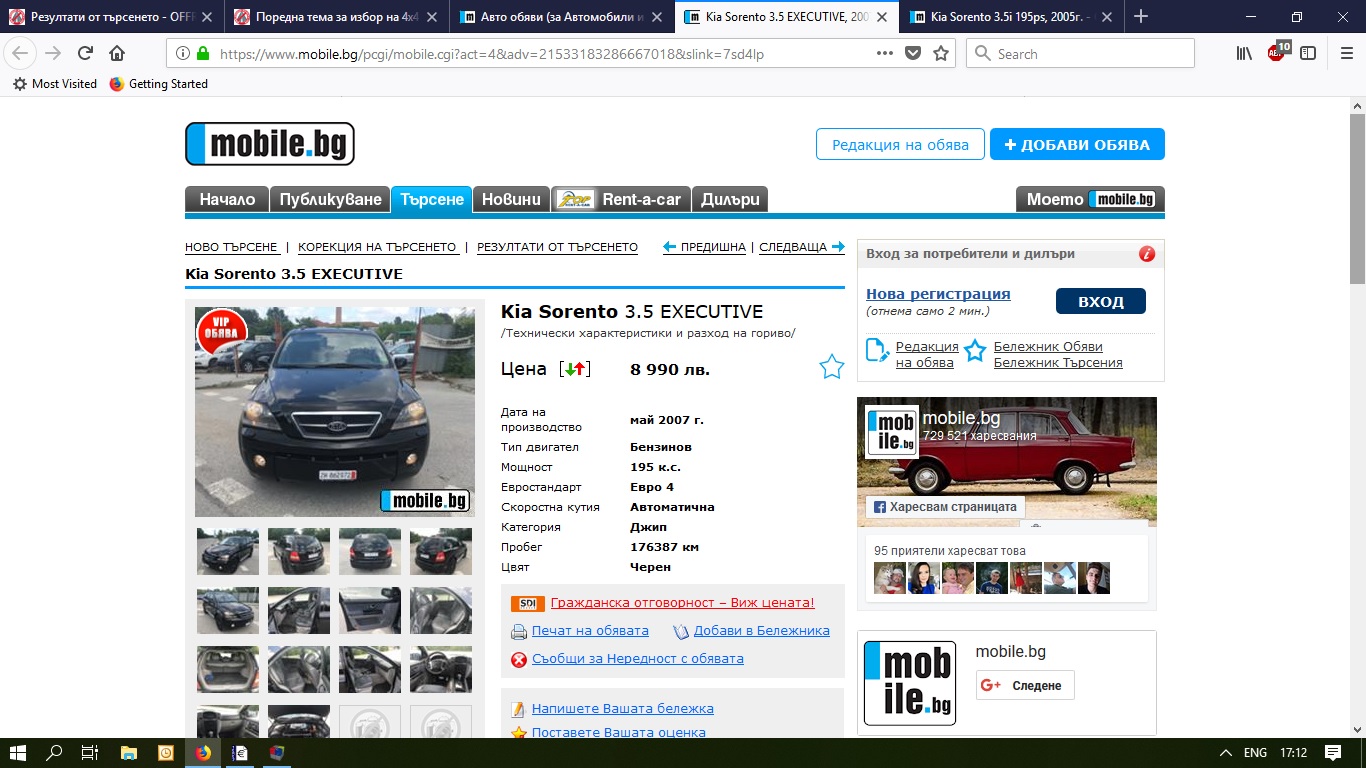Click Печат на обявата link
This screenshot has width=1366, height=768.
(589, 631)
